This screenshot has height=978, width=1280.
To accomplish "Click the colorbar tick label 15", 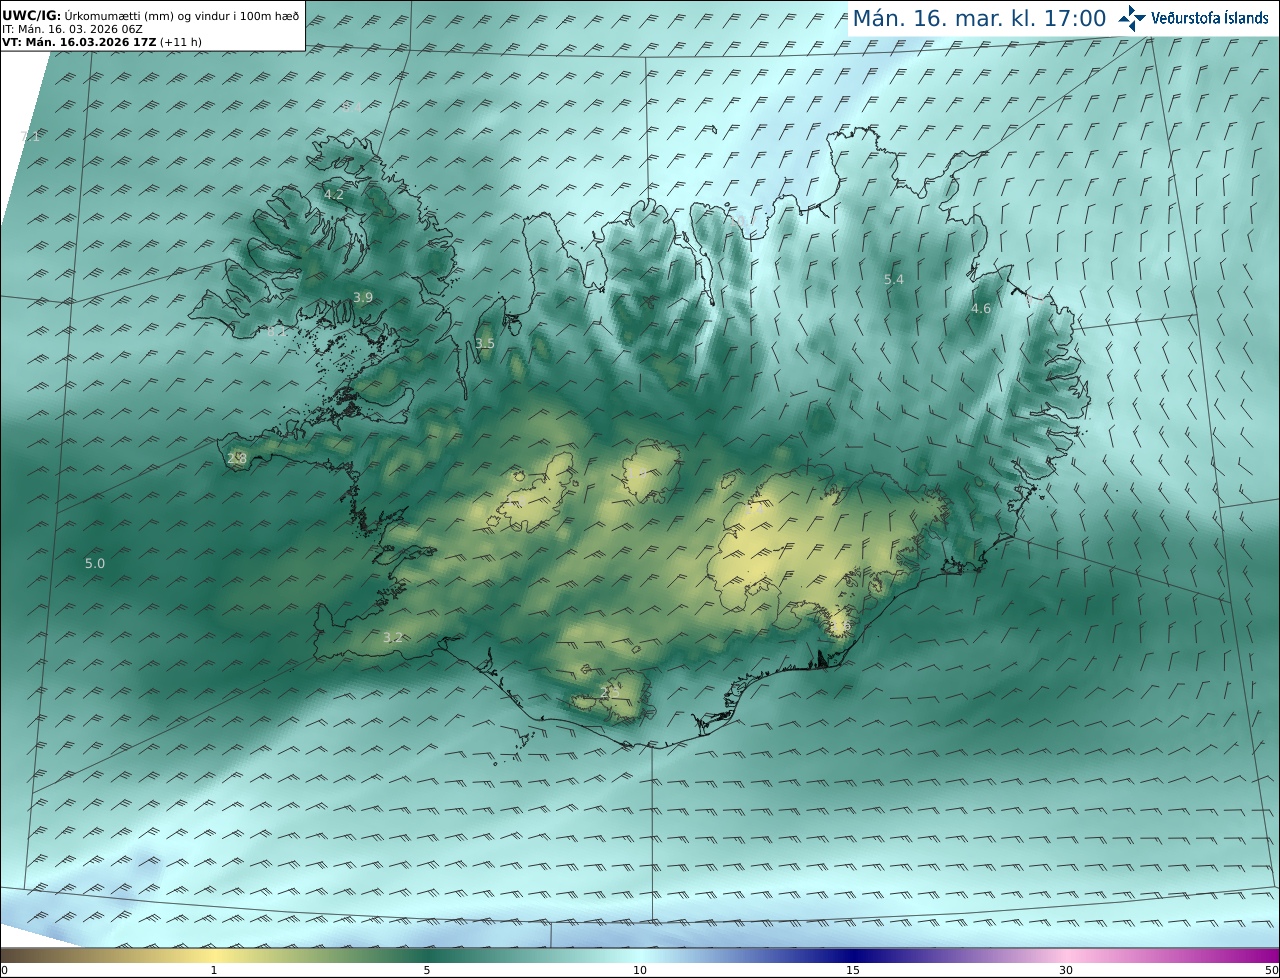I will (x=853, y=970).
